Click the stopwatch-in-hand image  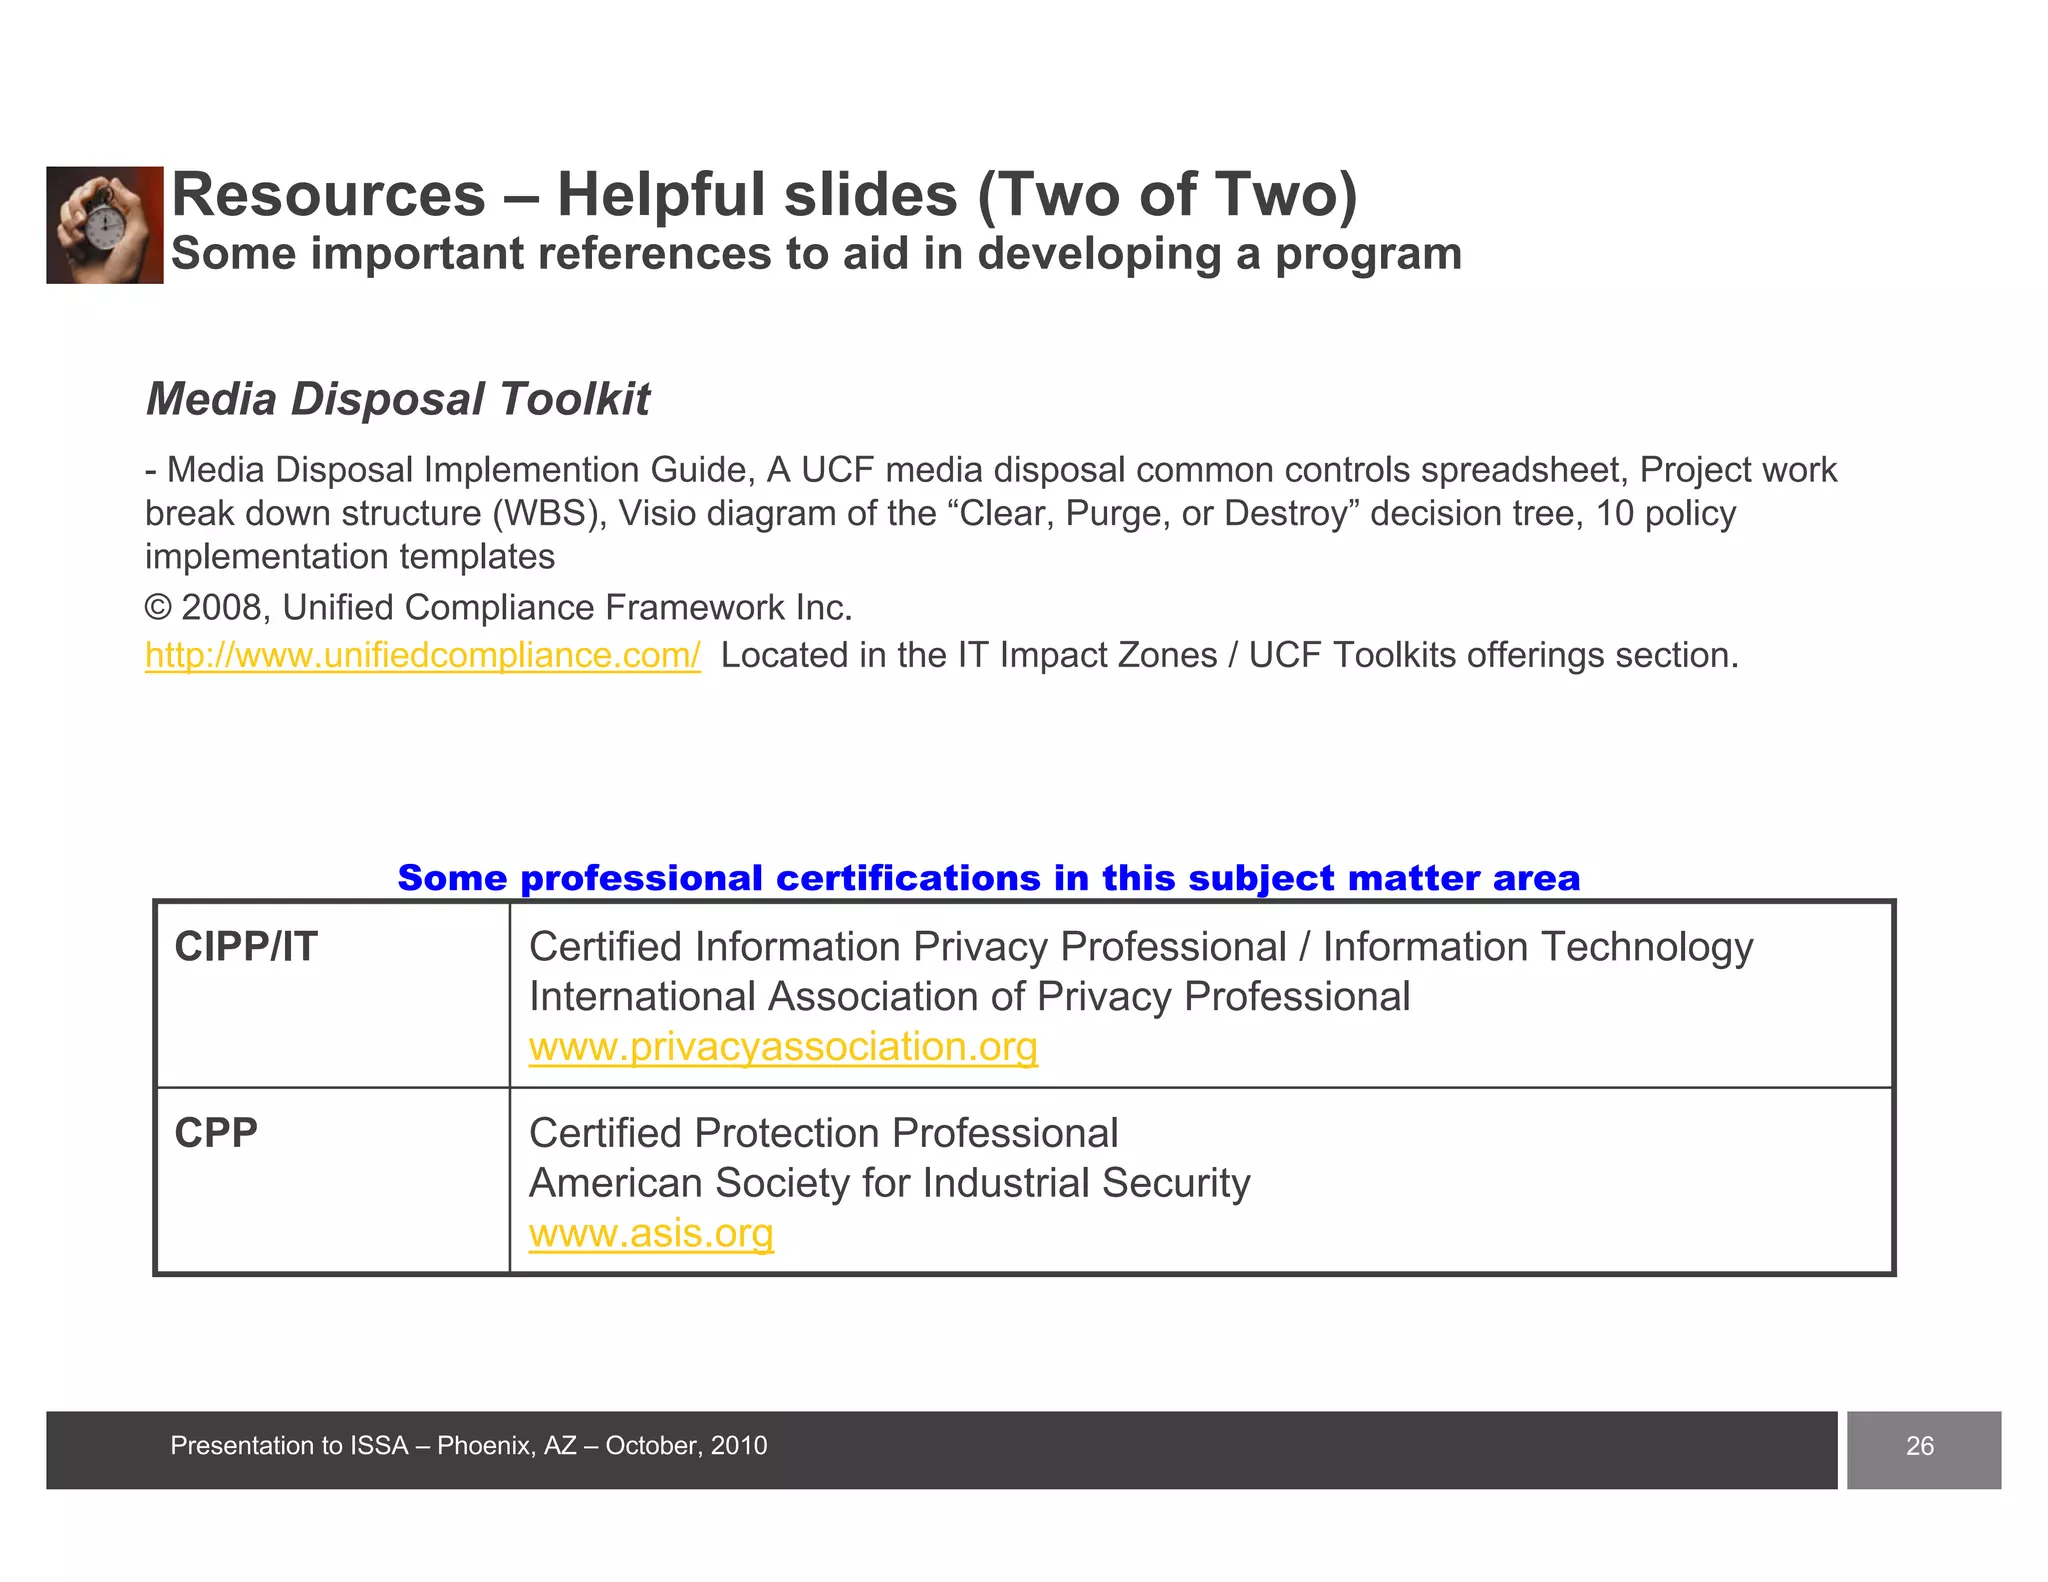(104, 225)
